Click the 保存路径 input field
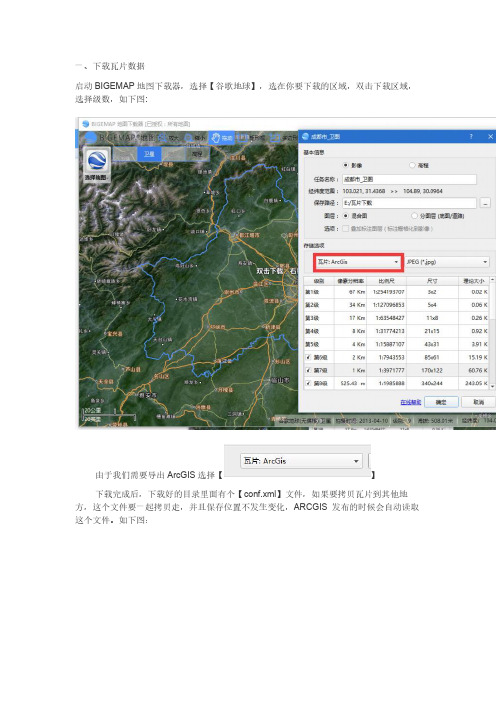The image size is (496, 702). click(x=409, y=203)
